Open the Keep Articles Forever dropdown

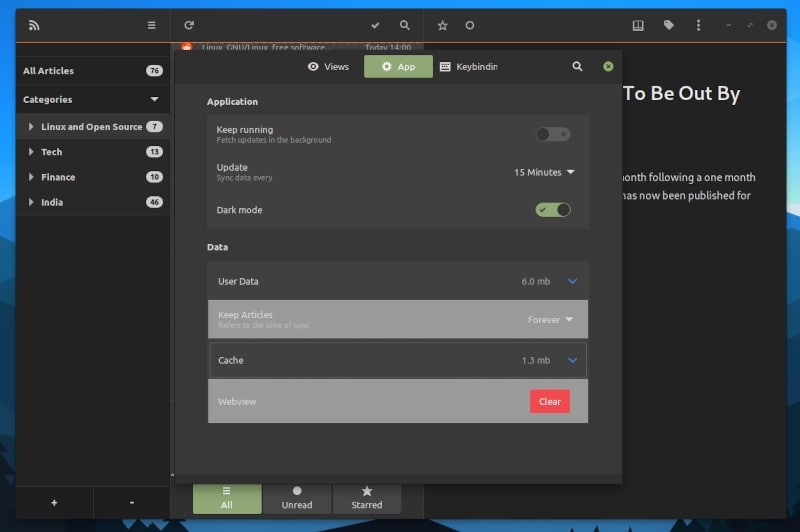(550, 320)
